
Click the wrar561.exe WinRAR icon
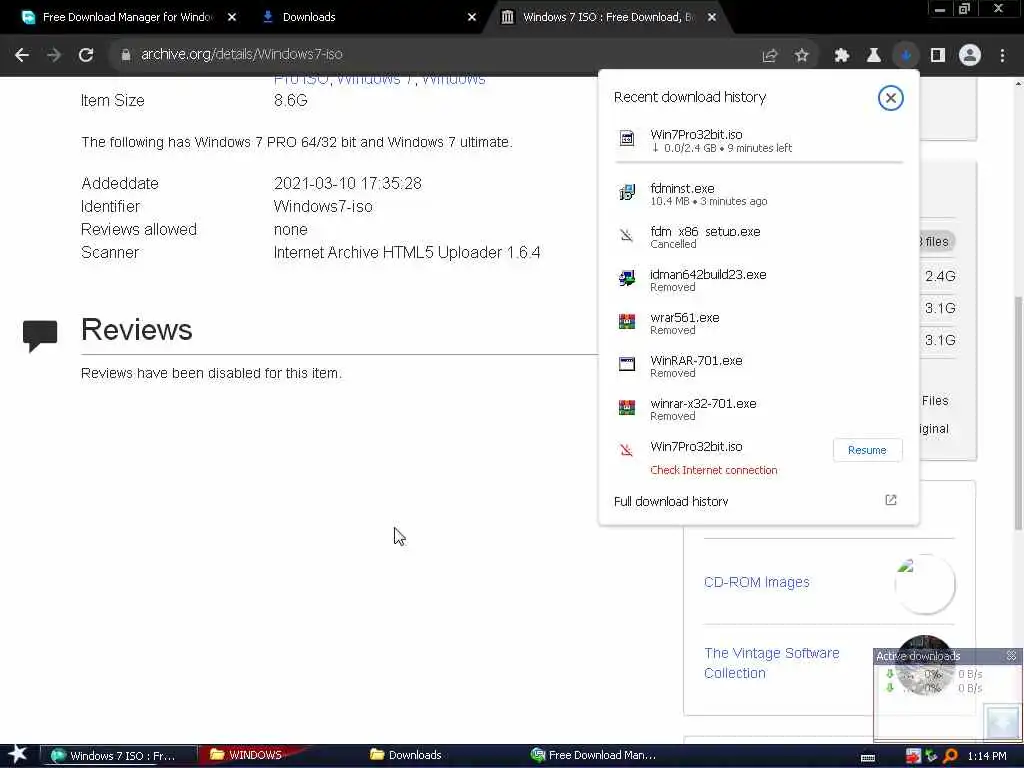pos(627,321)
